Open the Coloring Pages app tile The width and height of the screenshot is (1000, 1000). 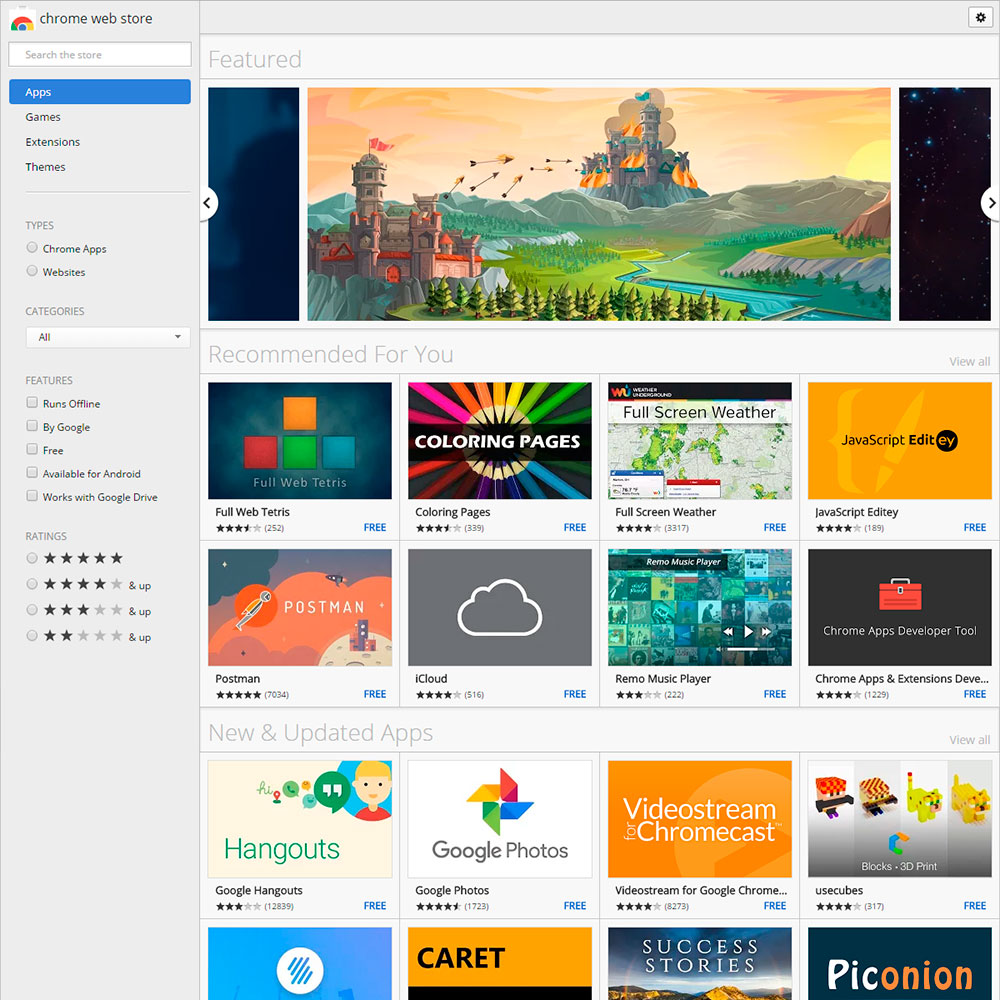(x=499, y=441)
